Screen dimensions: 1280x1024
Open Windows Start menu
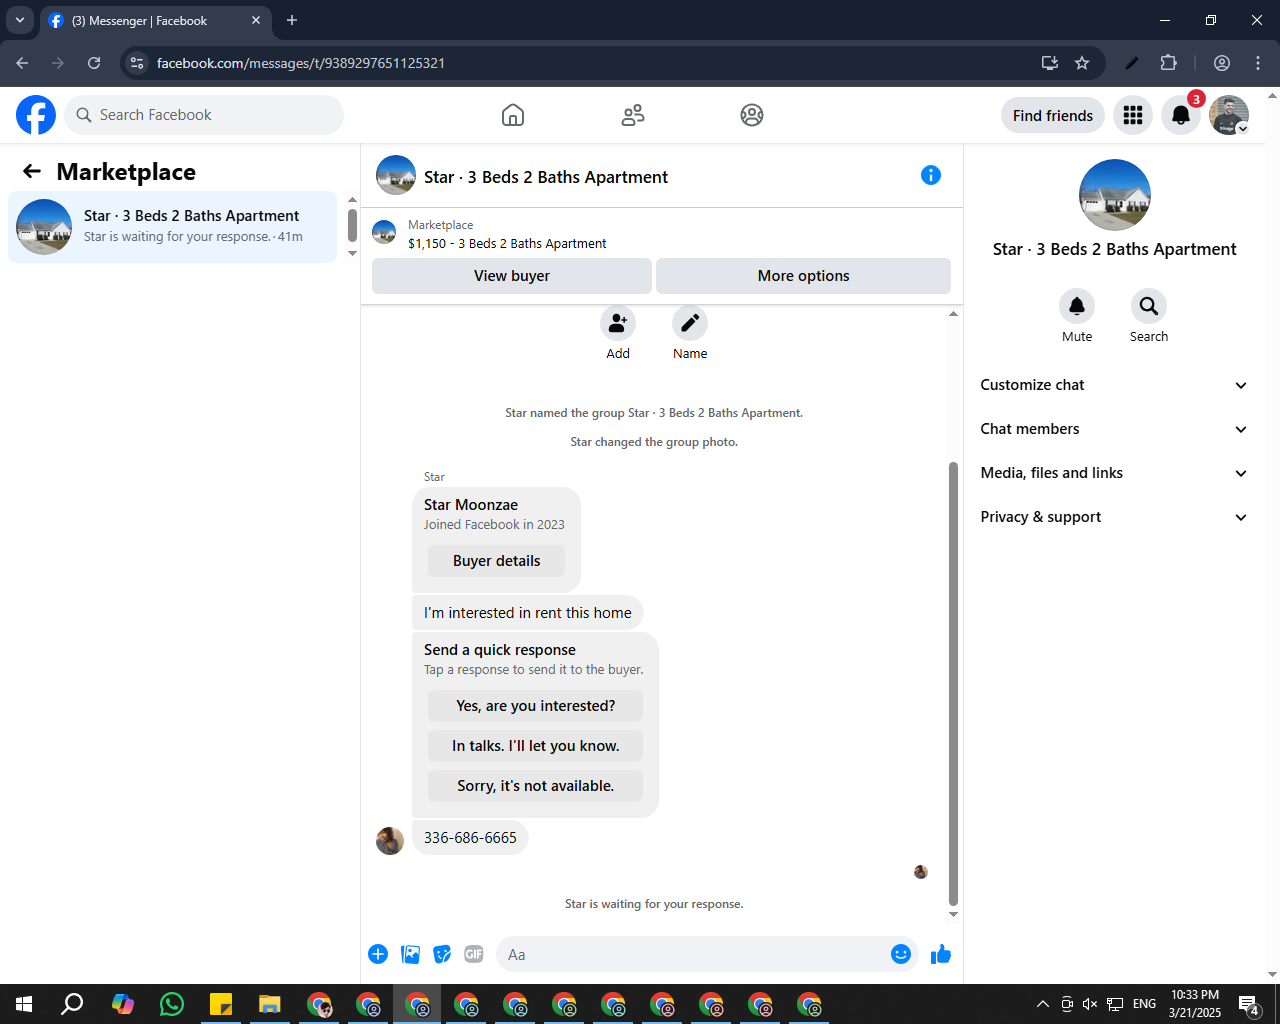pyautogui.click(x=24, y=1004)
